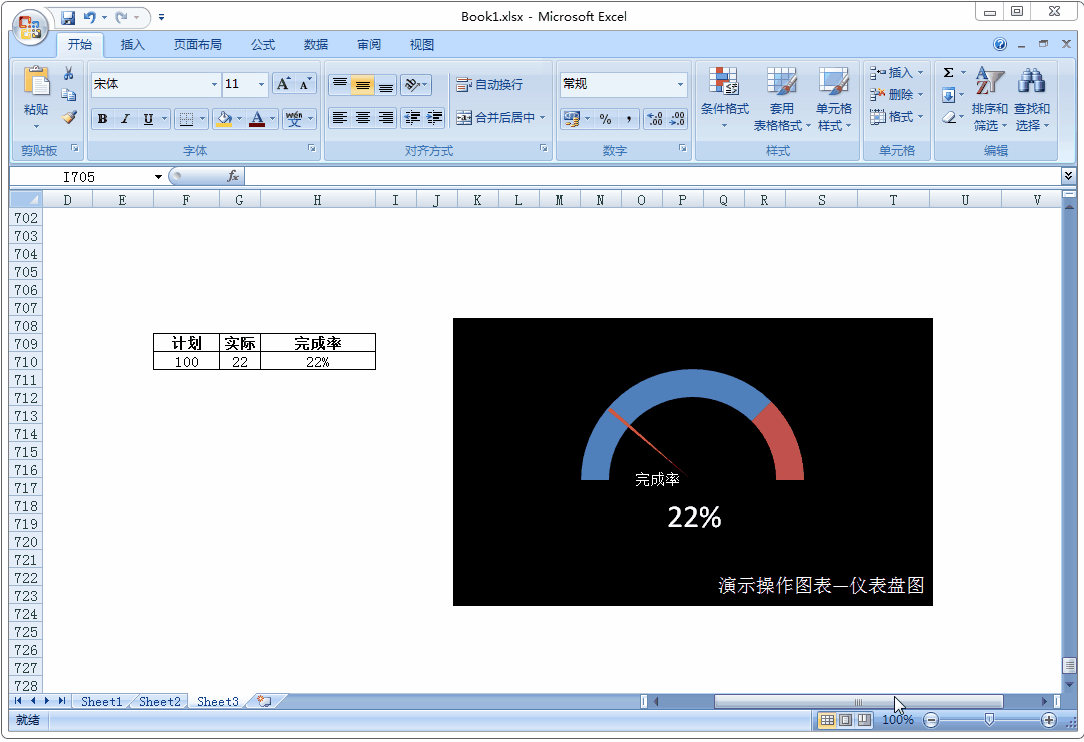The image size is (1084, 742).
Task: Open 排序和筛选 sort and filter
Action: coord(989,99)
